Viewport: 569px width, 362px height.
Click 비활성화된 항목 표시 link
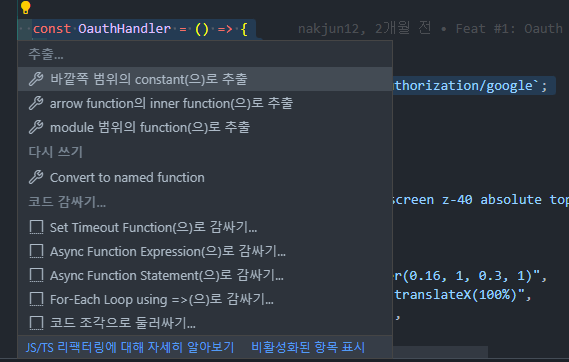pos(308,347)
